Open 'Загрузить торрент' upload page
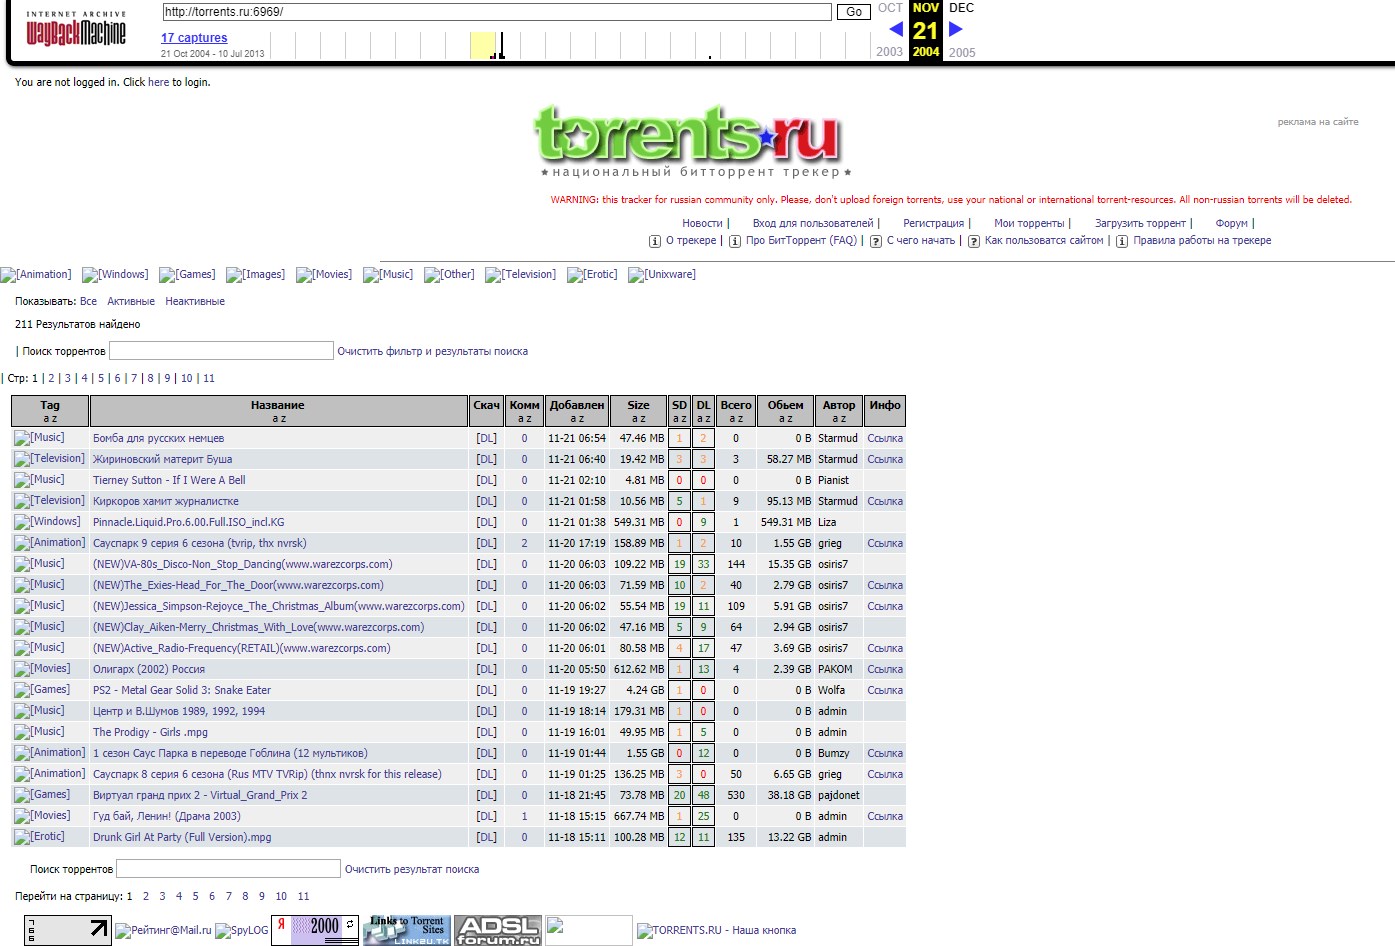Viewport: 1395px width, 946px height. pyautogui.click(x=1140, y=224)
